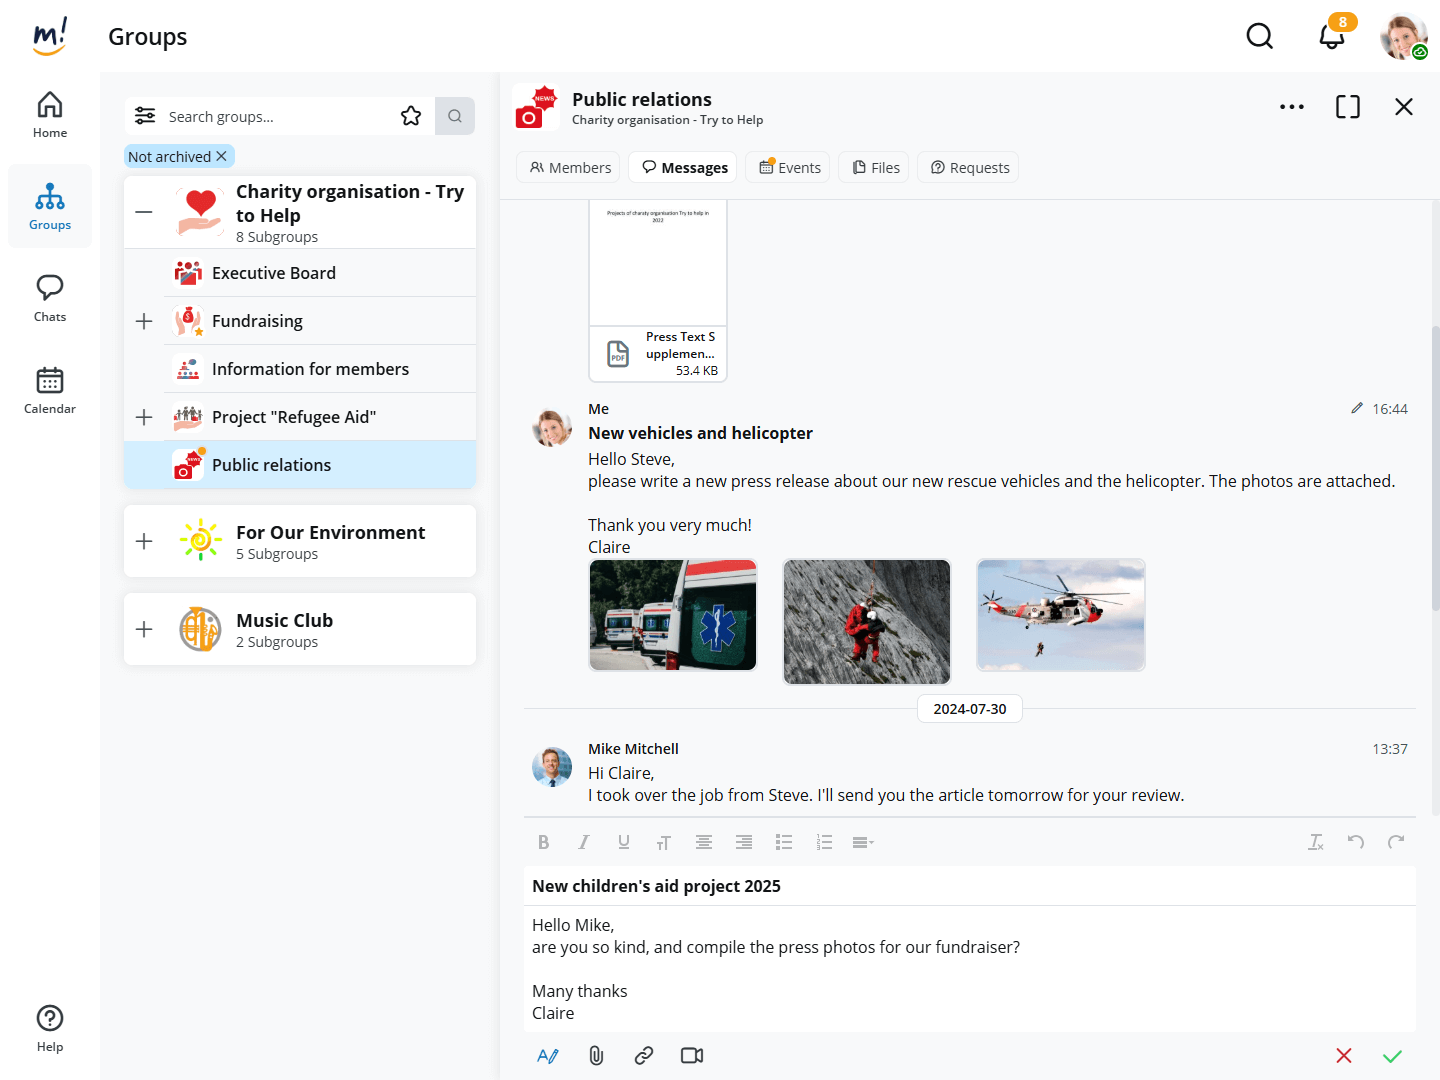Open the three-dots more options menu

[x=1291, y=107]
